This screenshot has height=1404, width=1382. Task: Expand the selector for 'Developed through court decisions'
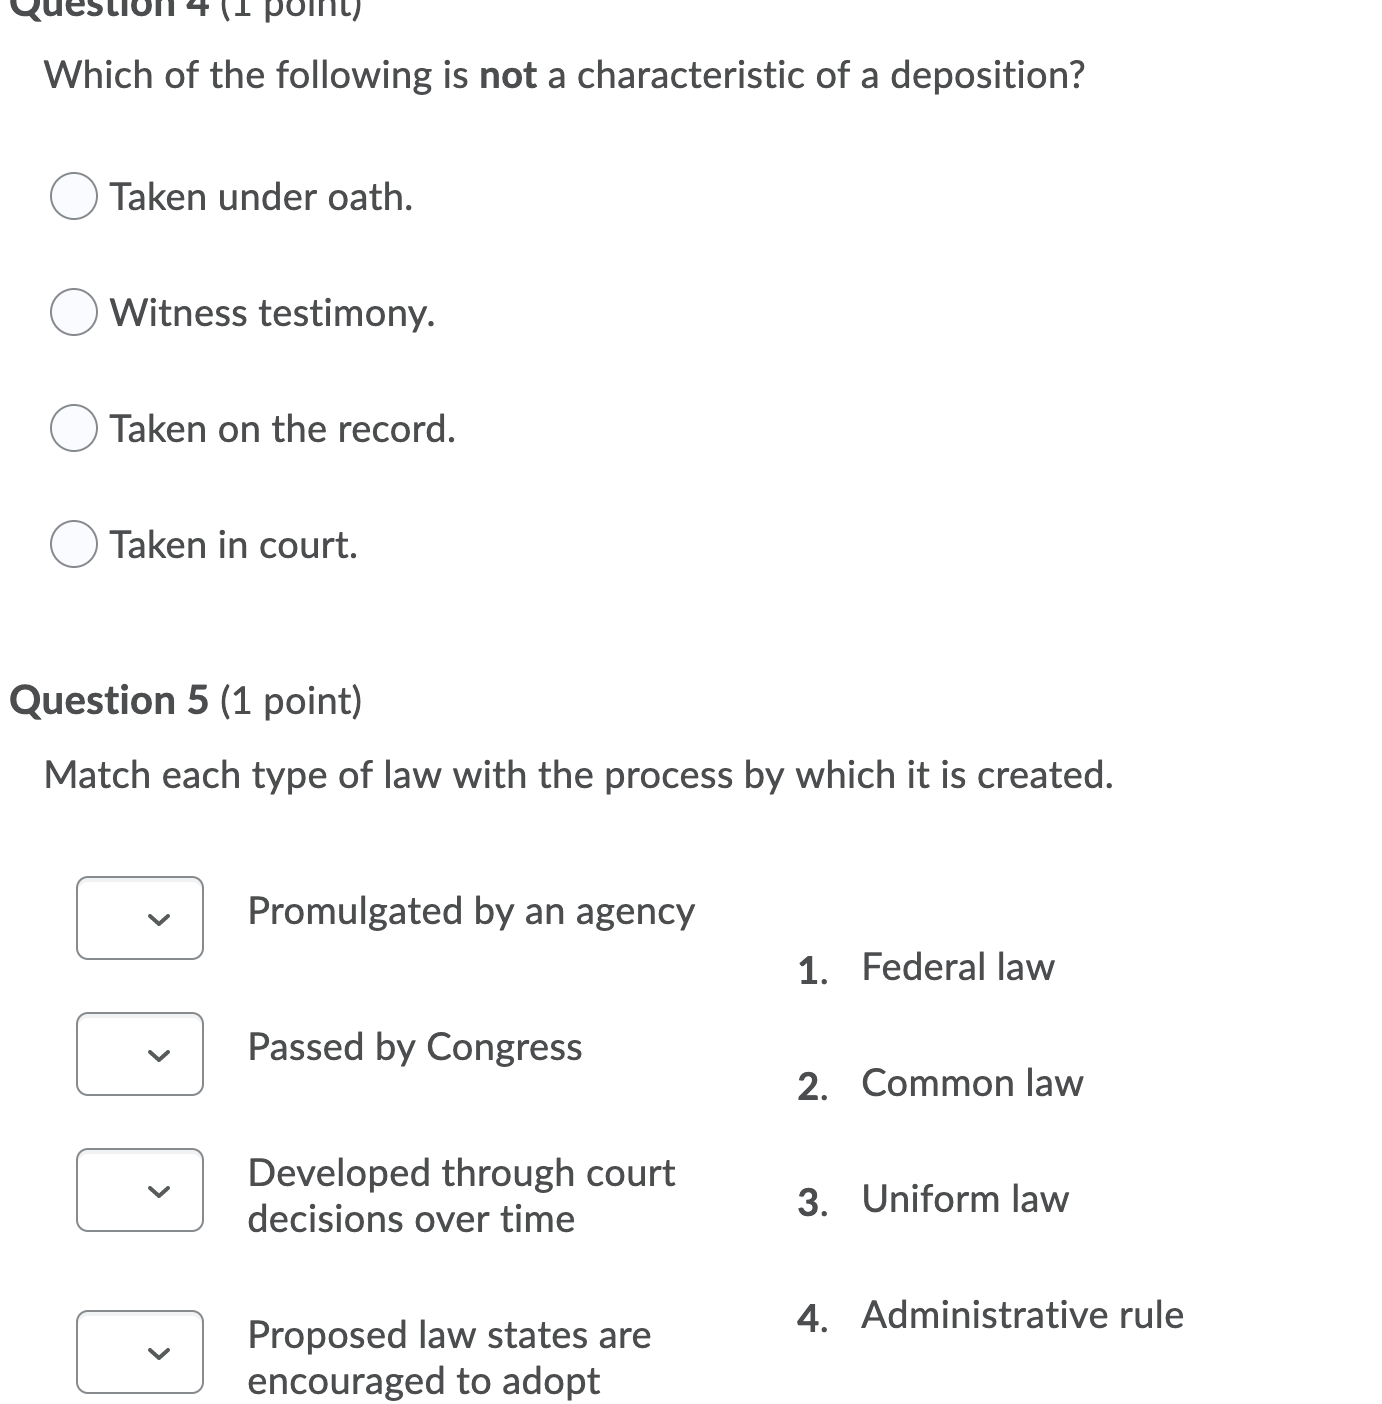point(139,1190)
